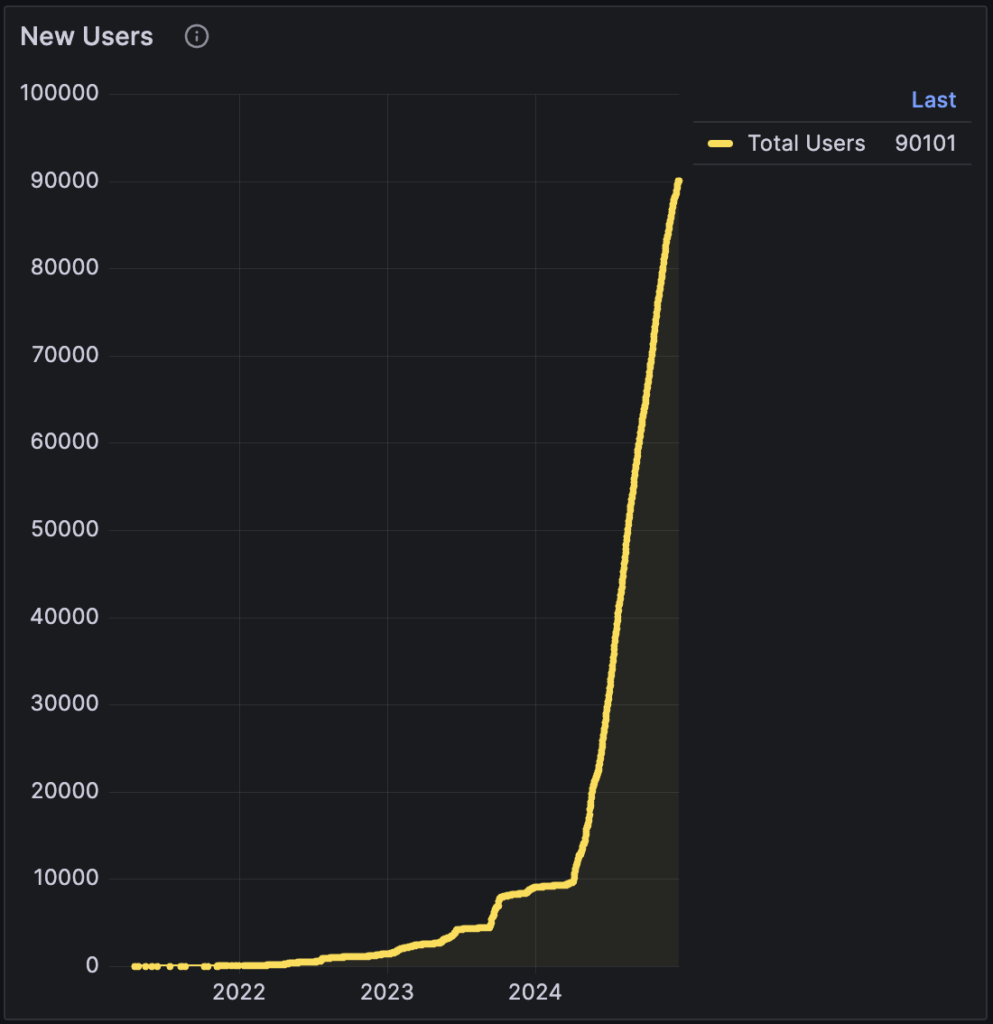Toggle the Total Users series in legend
Screen dimensions: 993x1024
click(806, 143)
